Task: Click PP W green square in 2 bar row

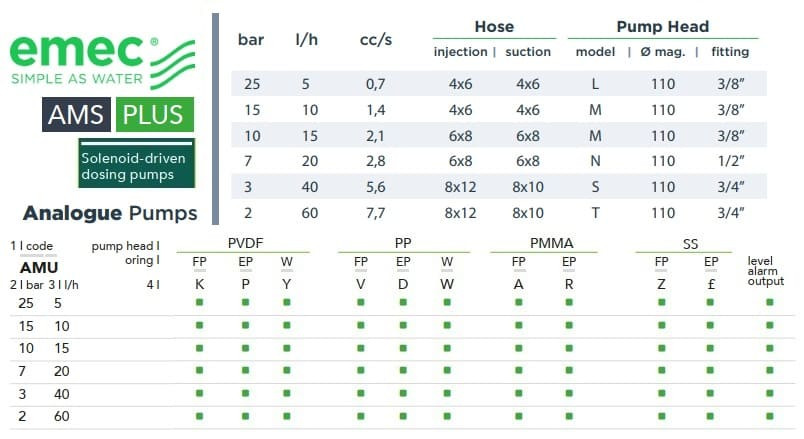Action: [447, 415]
